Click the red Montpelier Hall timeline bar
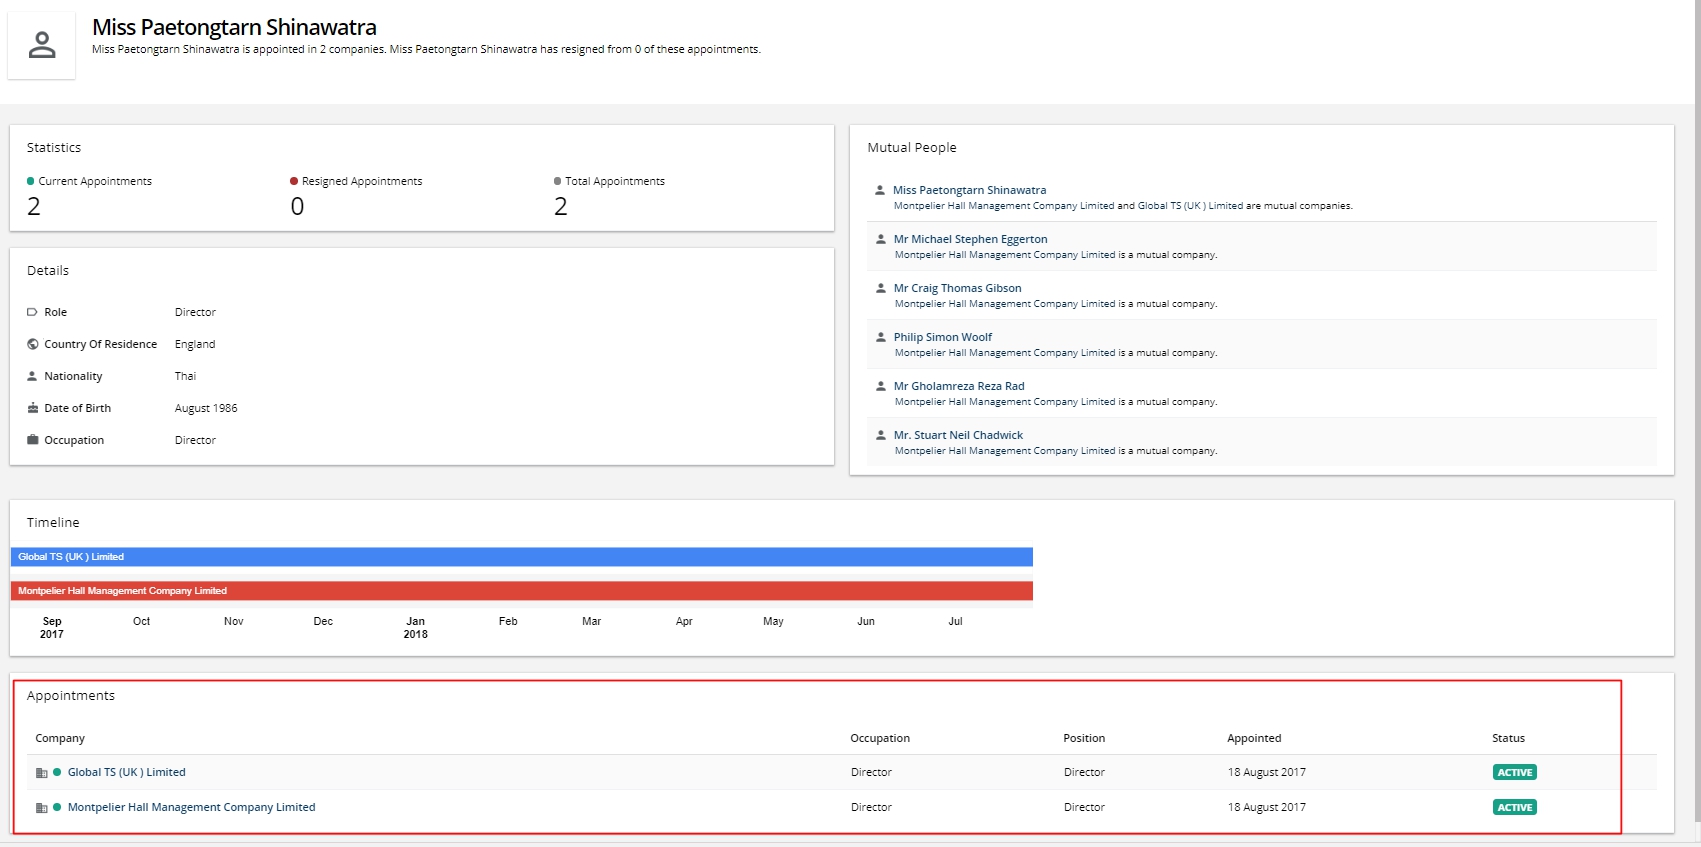 coord(521,591)
